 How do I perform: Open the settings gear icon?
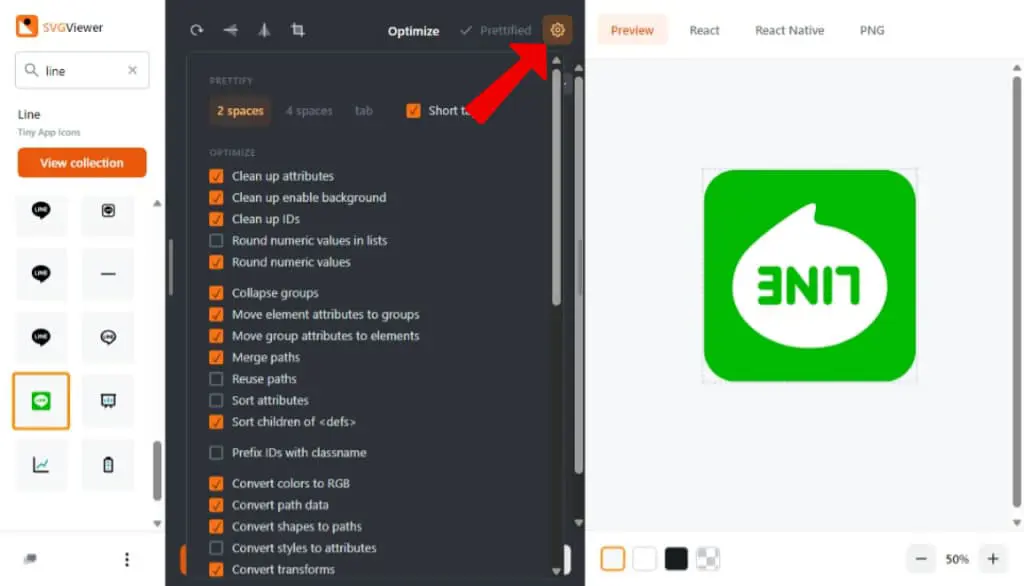557,30
